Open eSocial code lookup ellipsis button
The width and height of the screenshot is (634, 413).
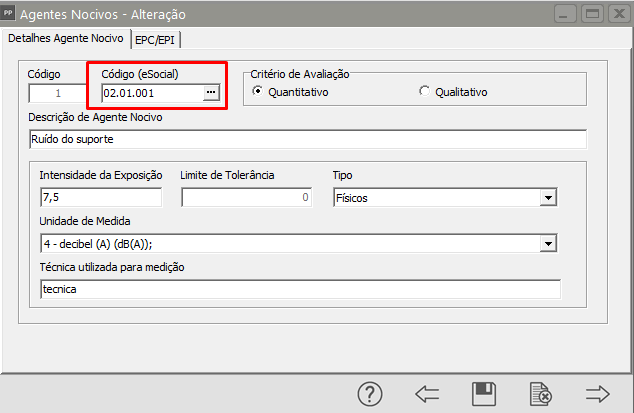point(210,93)
